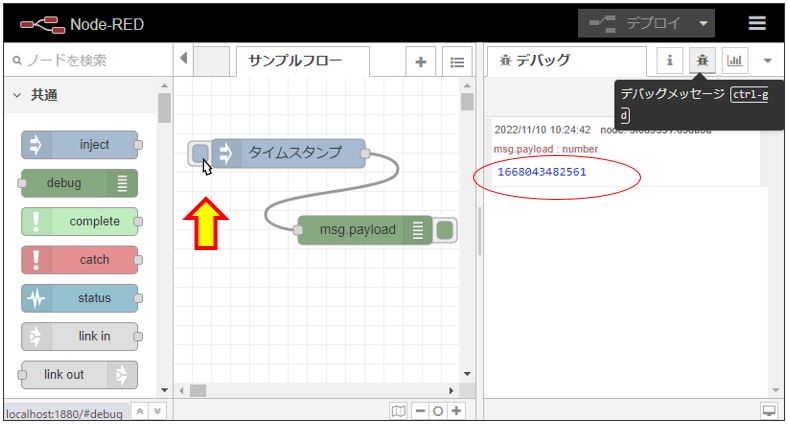Viewport: 788px width, 424px height.
Task: Click the debug payload value 1668043482561
Action: [541, 172]
